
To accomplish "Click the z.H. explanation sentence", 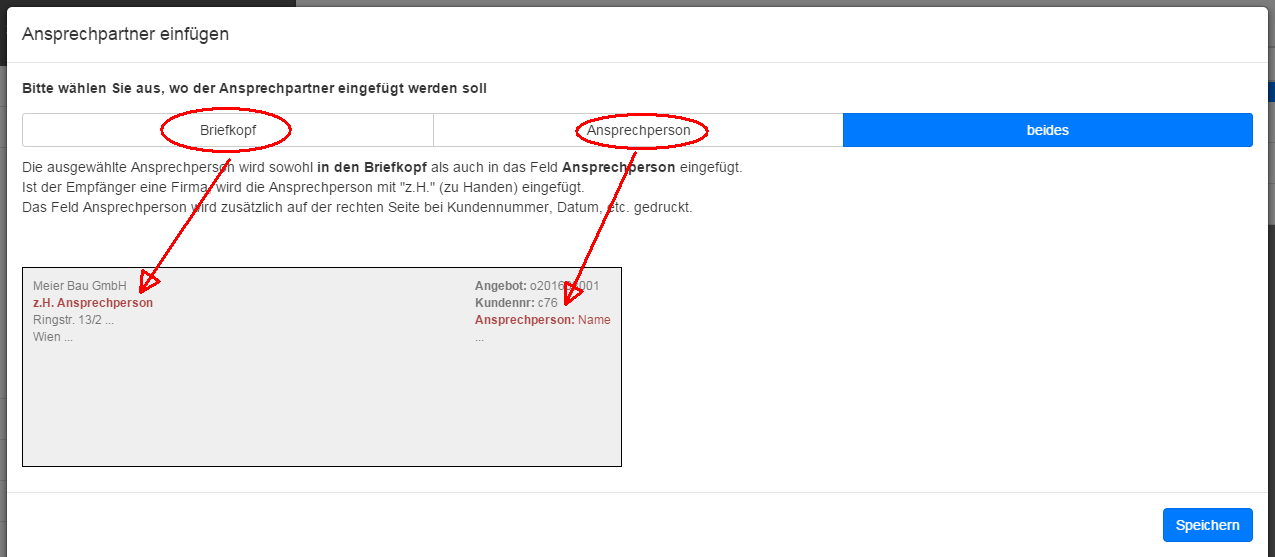I will coord(303,187).
